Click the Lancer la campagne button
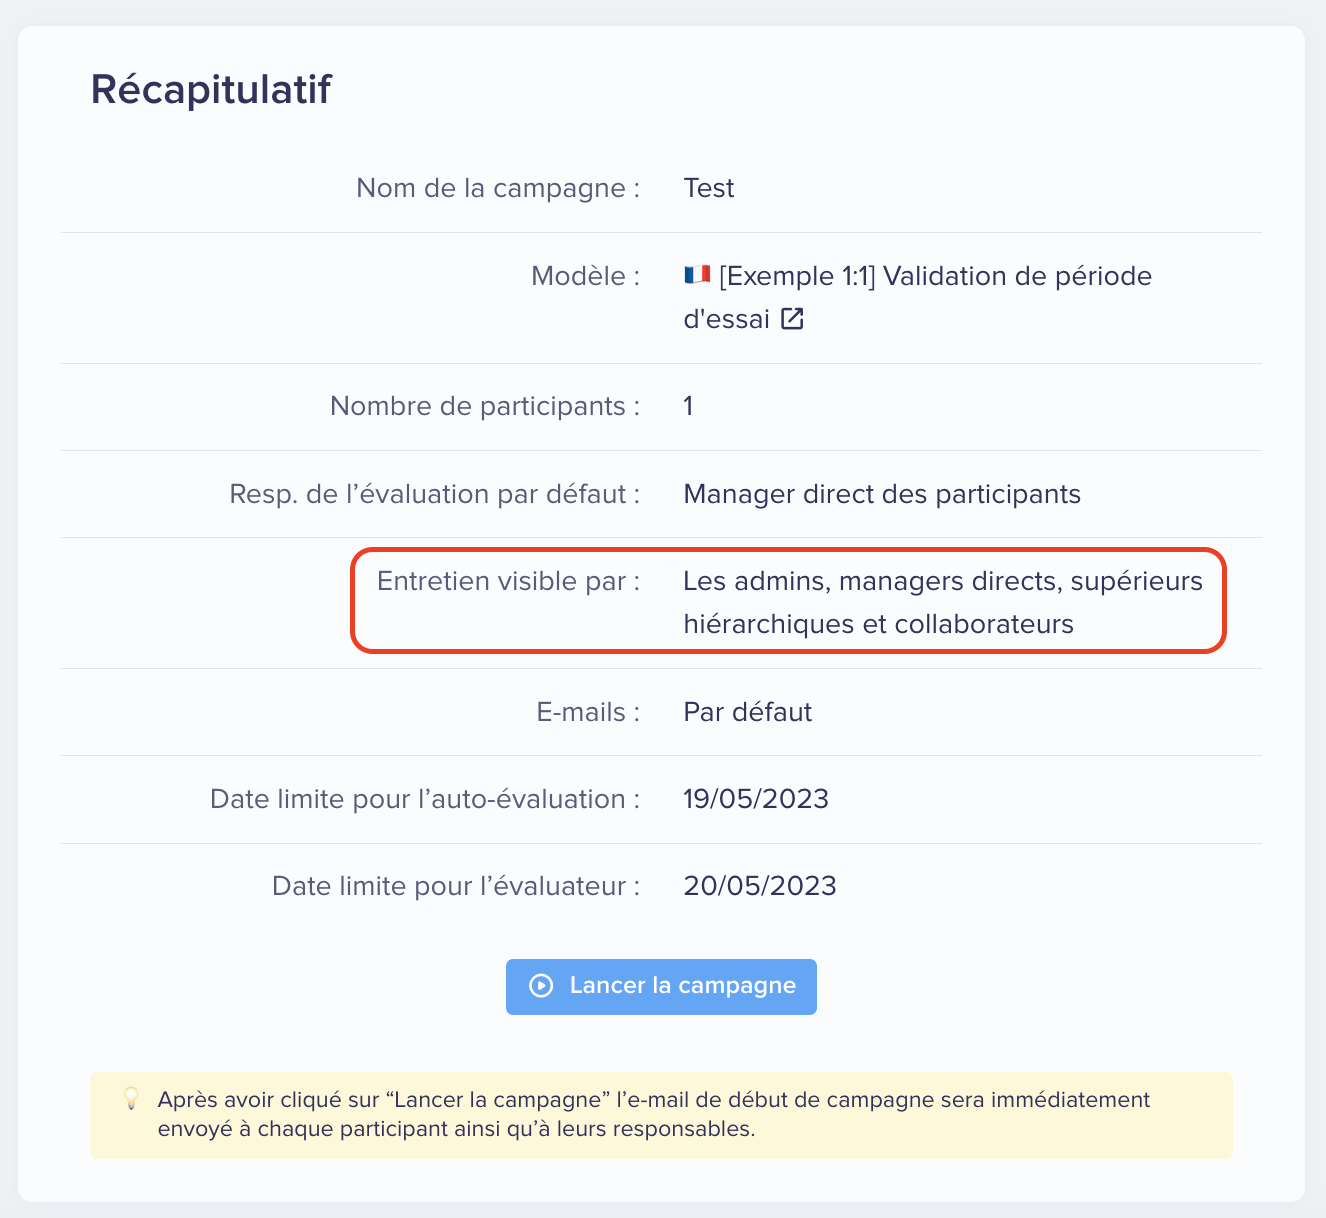Viewport: 1326px width, 1218px height. [x=661, y=987]
